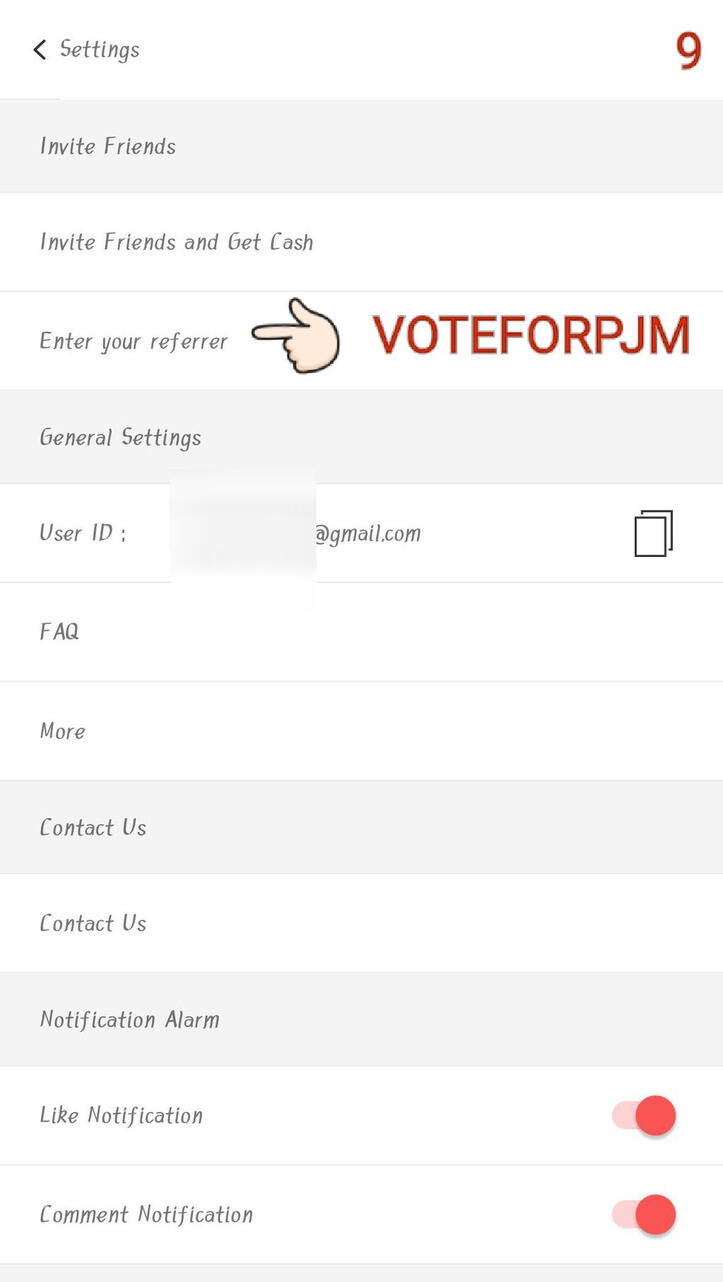The width and height of the screenshot is (723, 1282).
Task: Copy the User ID with the copy icon
Action: (653, 533)
